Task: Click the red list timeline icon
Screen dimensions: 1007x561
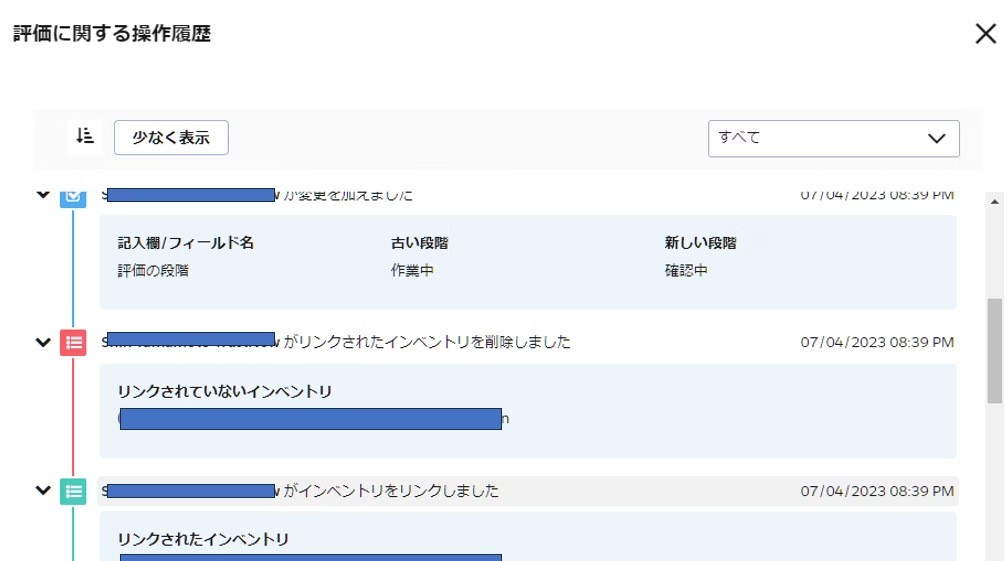Action: (73, 342)
